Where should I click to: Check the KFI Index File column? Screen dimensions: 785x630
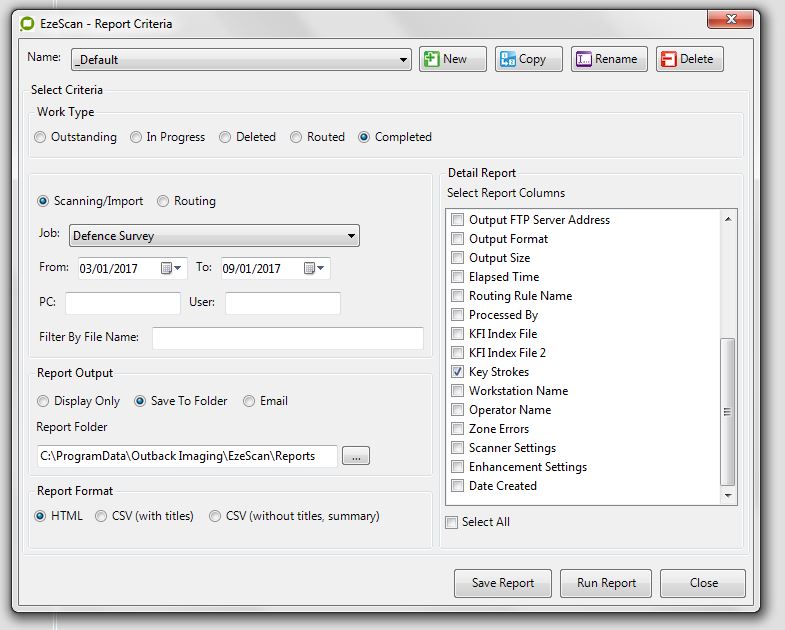[457, 334]
